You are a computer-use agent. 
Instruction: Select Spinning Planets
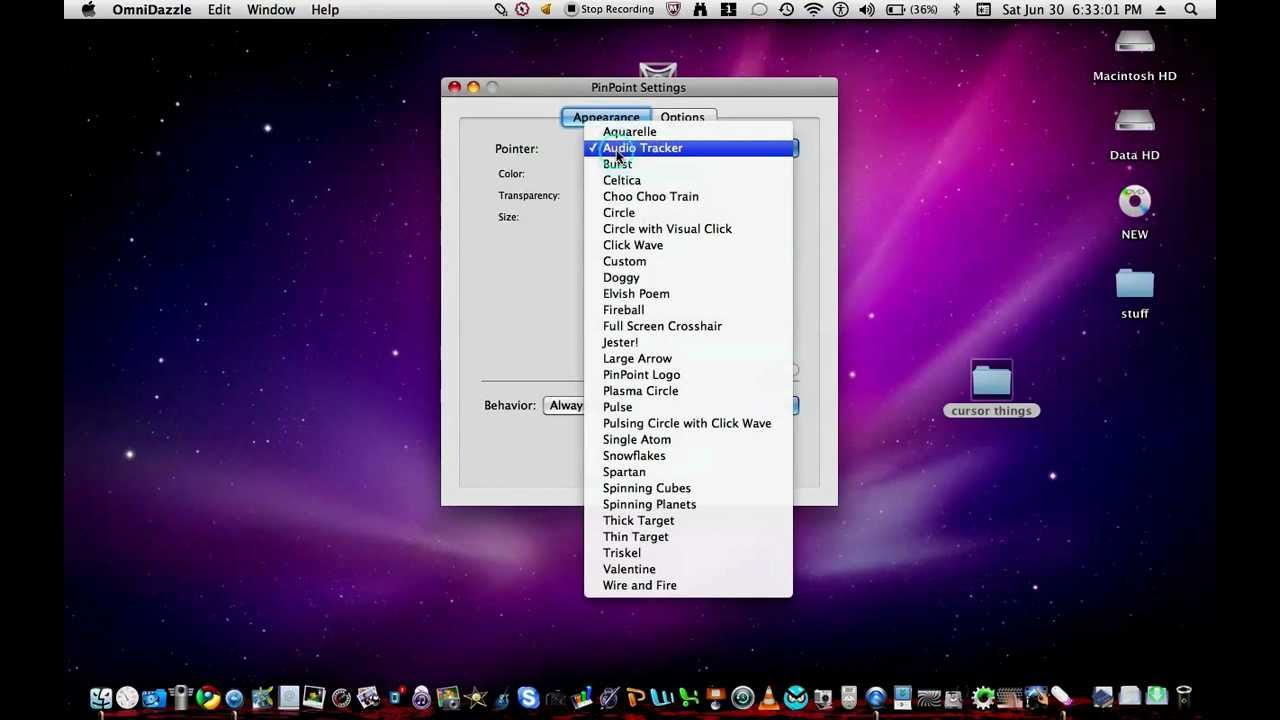(688, 504)
